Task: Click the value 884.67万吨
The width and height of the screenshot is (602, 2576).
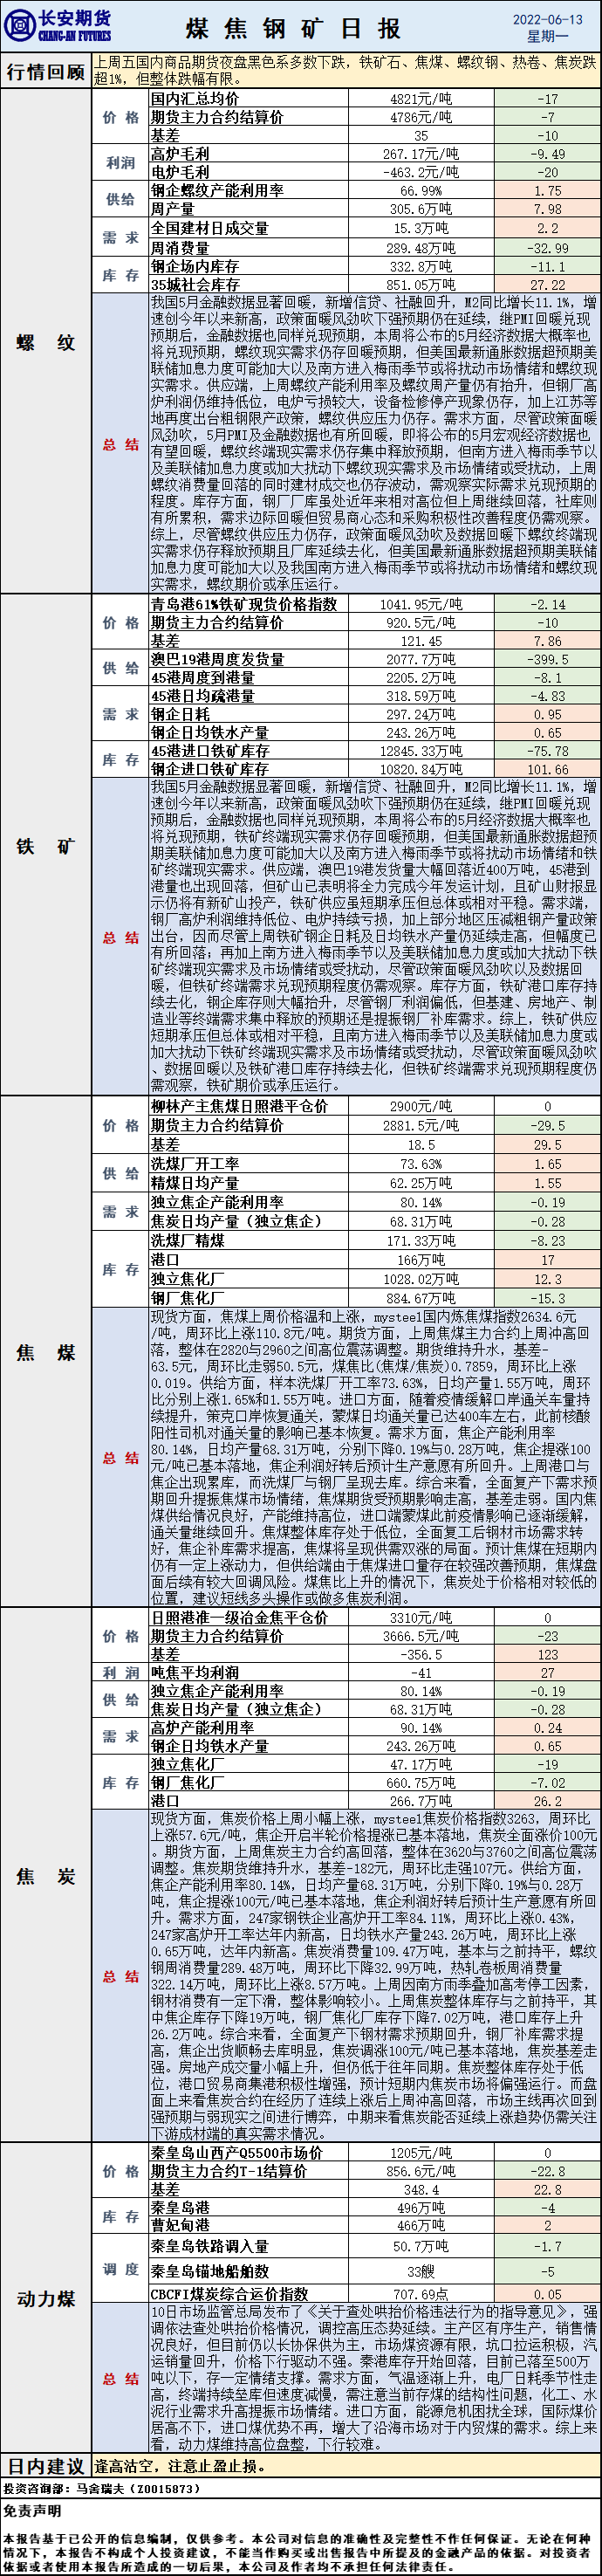Action: click(421, 1298)
